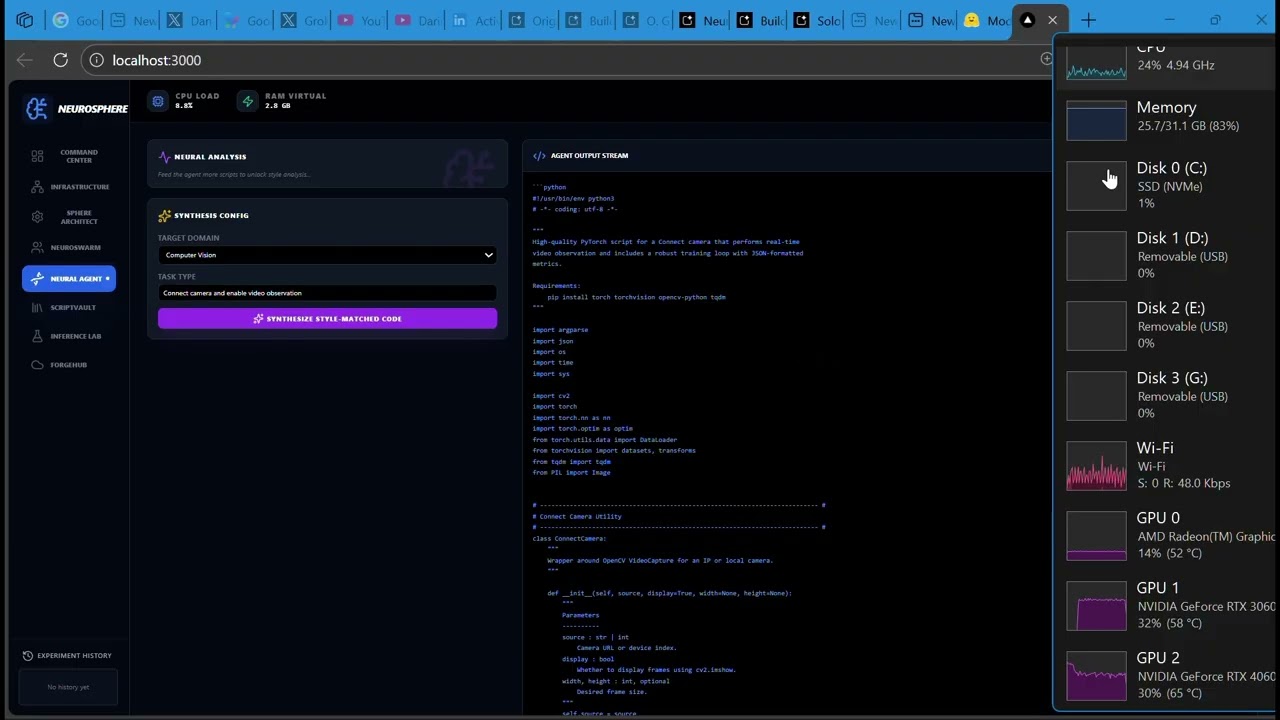Select Disk 1 (D:) performance item
The image size is (1280, 720).
click(x=1166, y=256)
